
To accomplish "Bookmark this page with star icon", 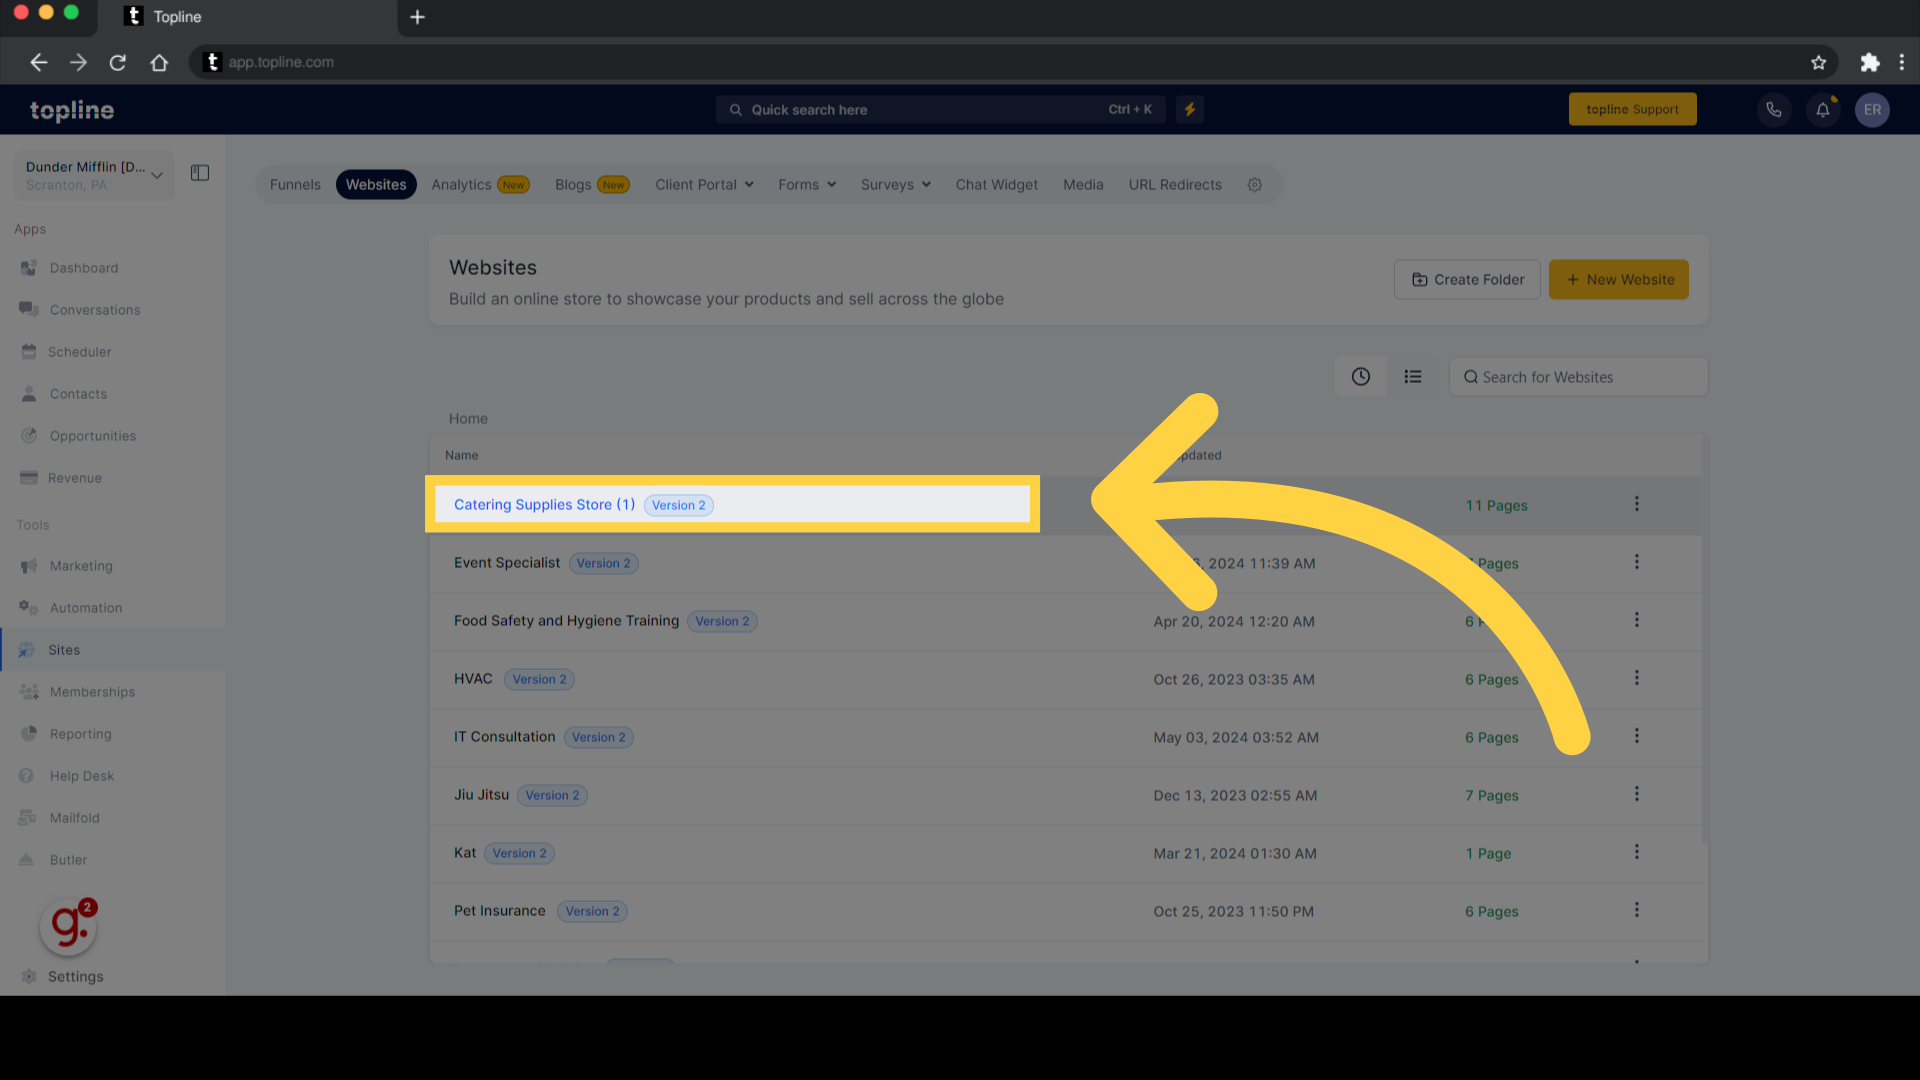I will (x=1818, y=62).
